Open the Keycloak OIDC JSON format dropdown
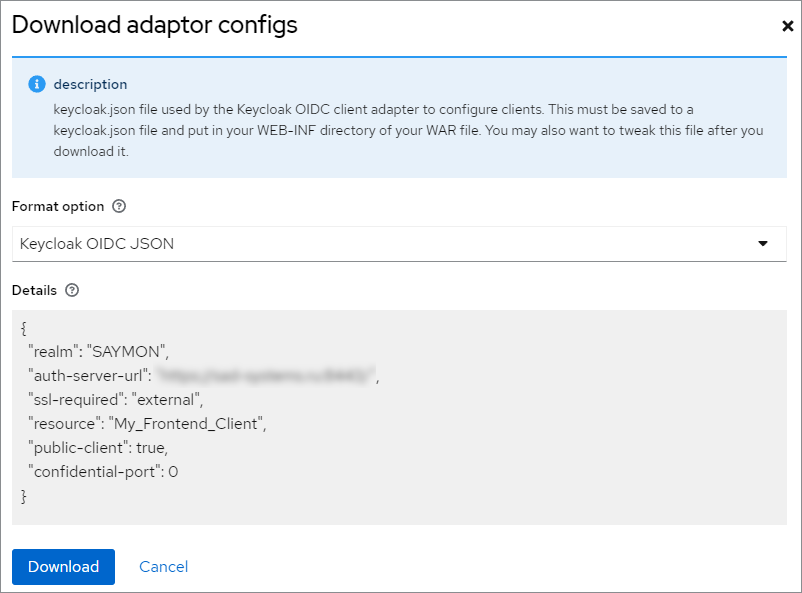Viewport: 802px width, 593px height. click(399, 244)
